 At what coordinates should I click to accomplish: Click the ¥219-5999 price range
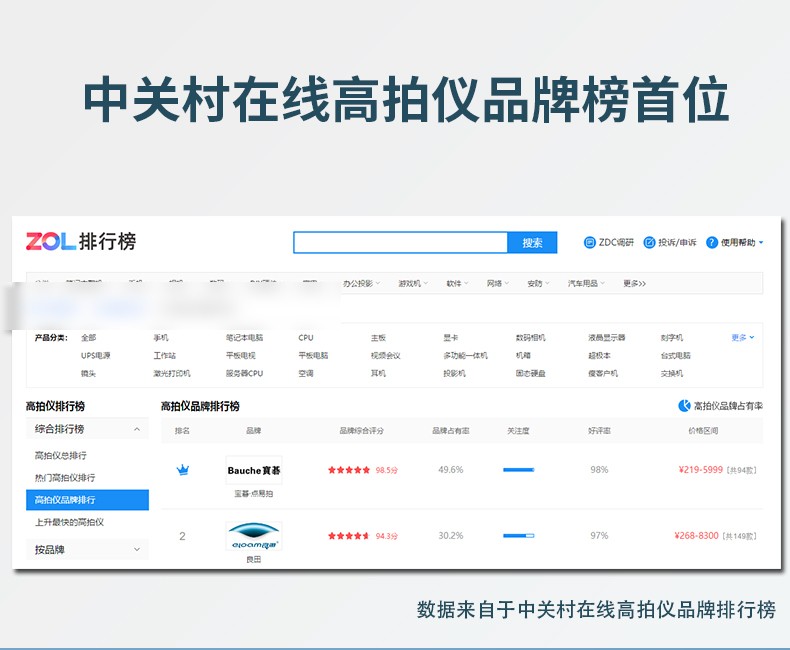tap(701, 470)
